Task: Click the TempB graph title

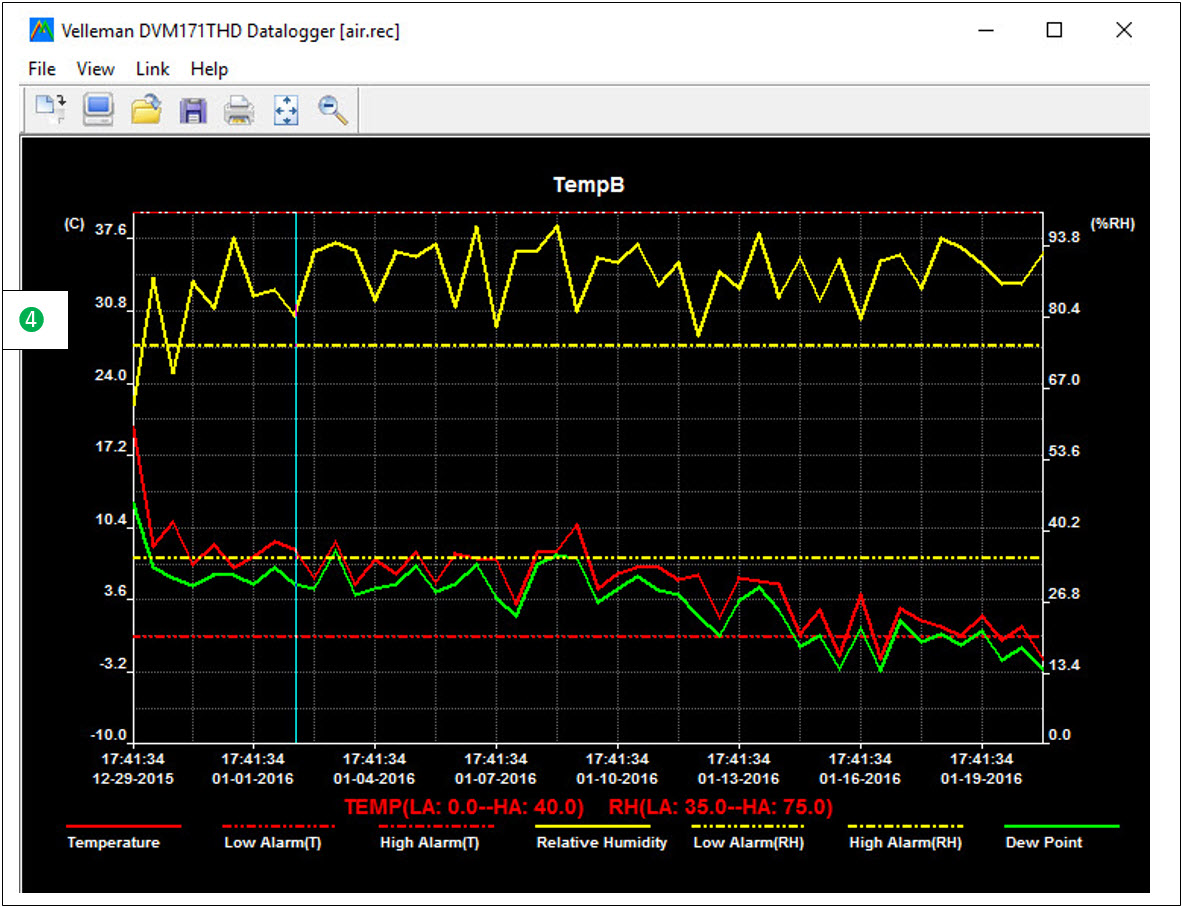Action: point(589,185)
